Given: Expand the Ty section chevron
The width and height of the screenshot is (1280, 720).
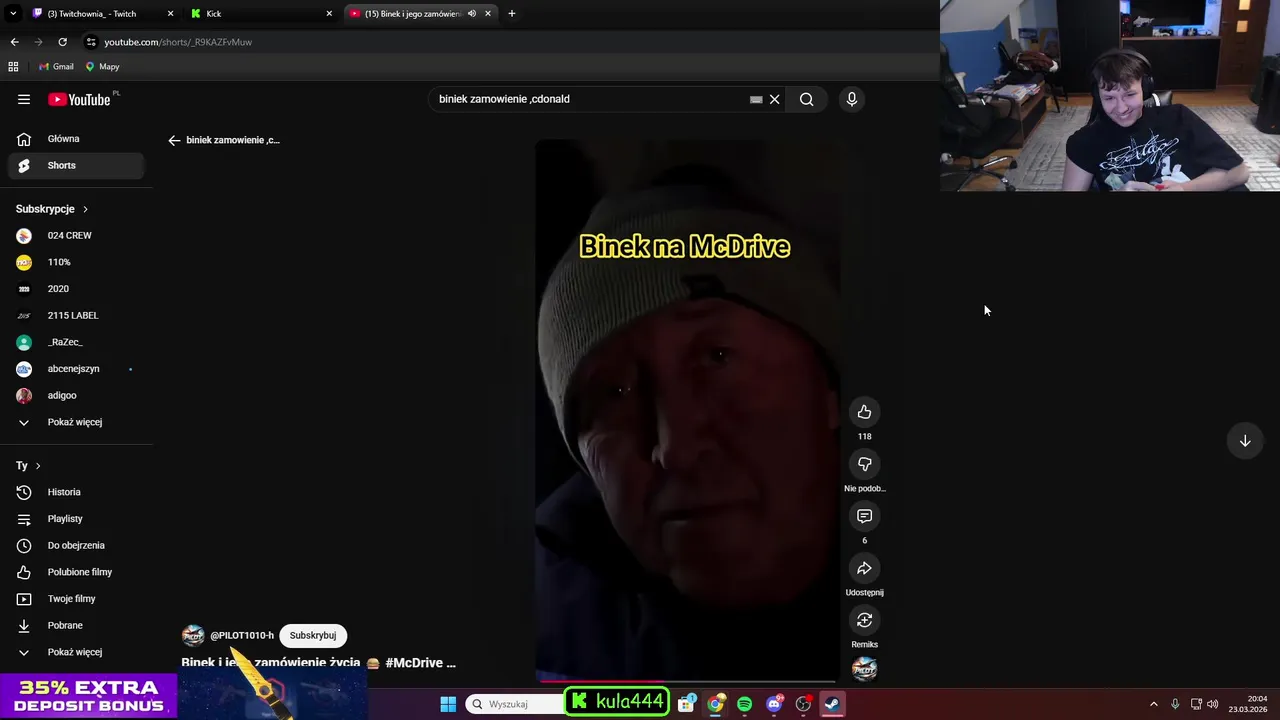Looking at the screenshot, I should point(38,466).
